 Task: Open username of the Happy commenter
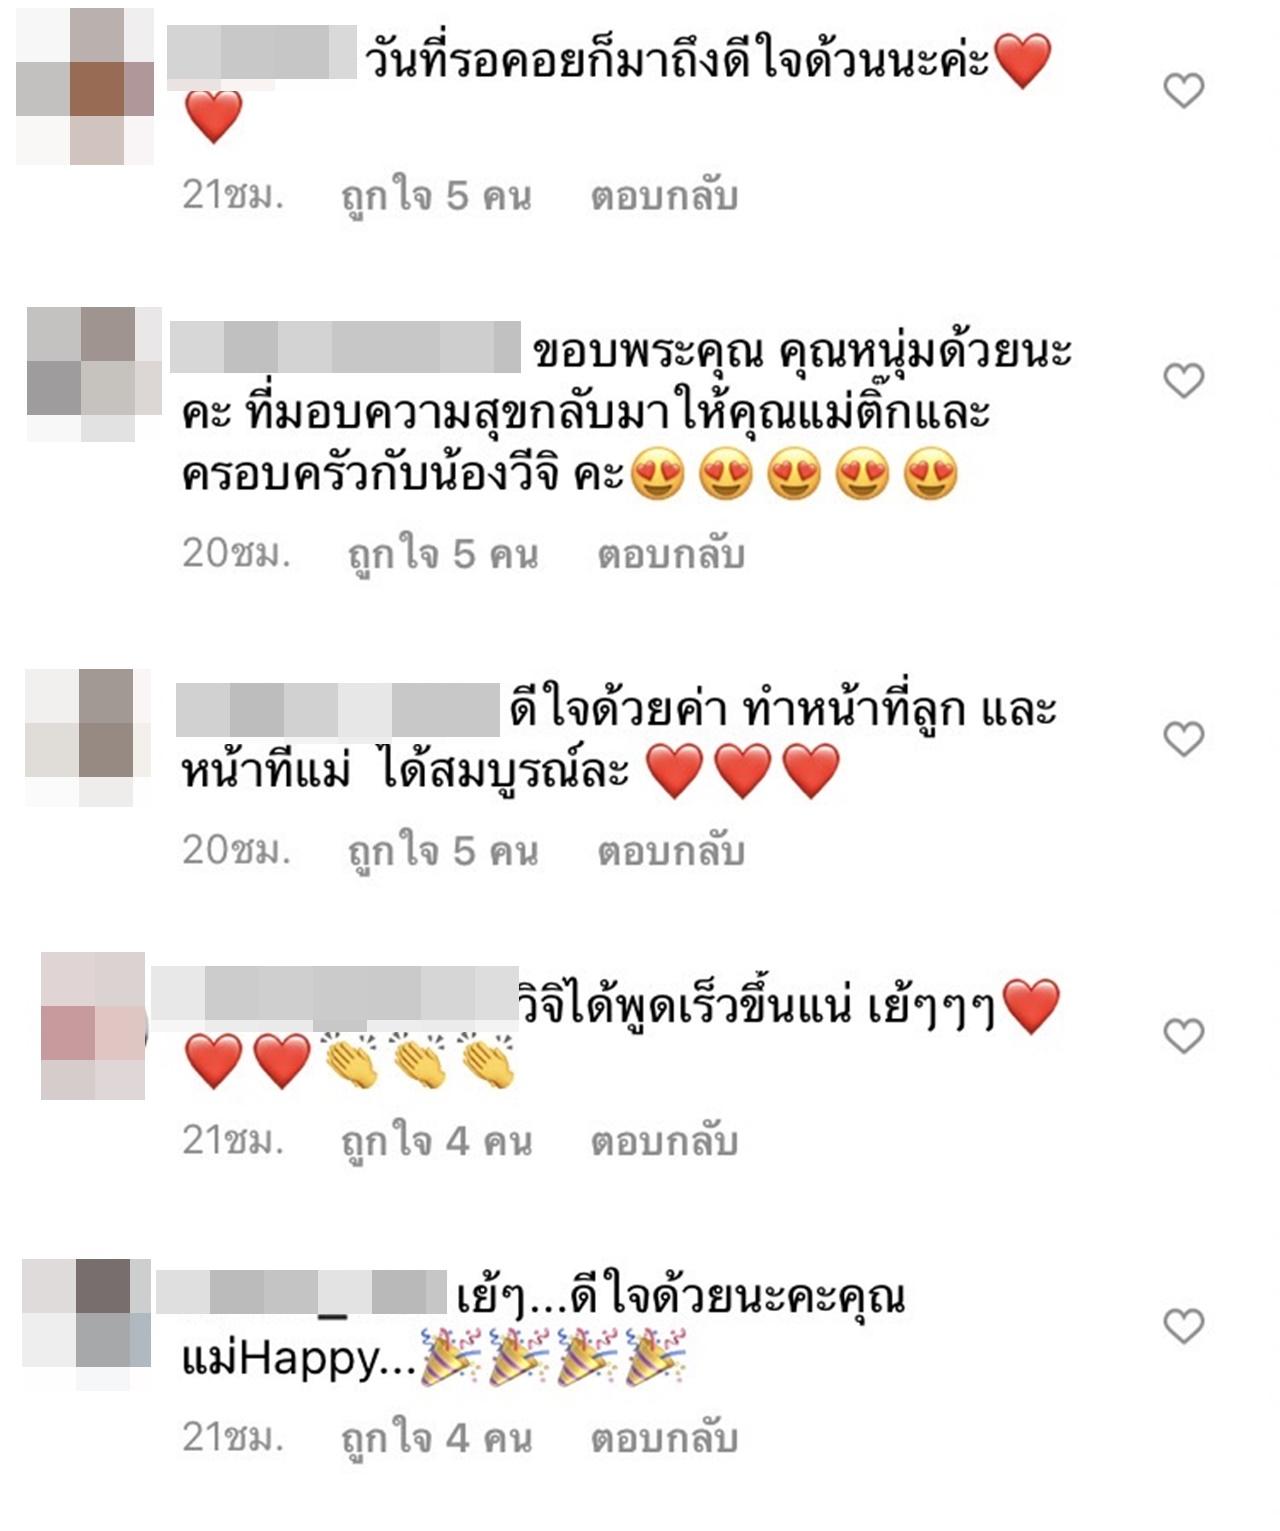click(301, 1291)
